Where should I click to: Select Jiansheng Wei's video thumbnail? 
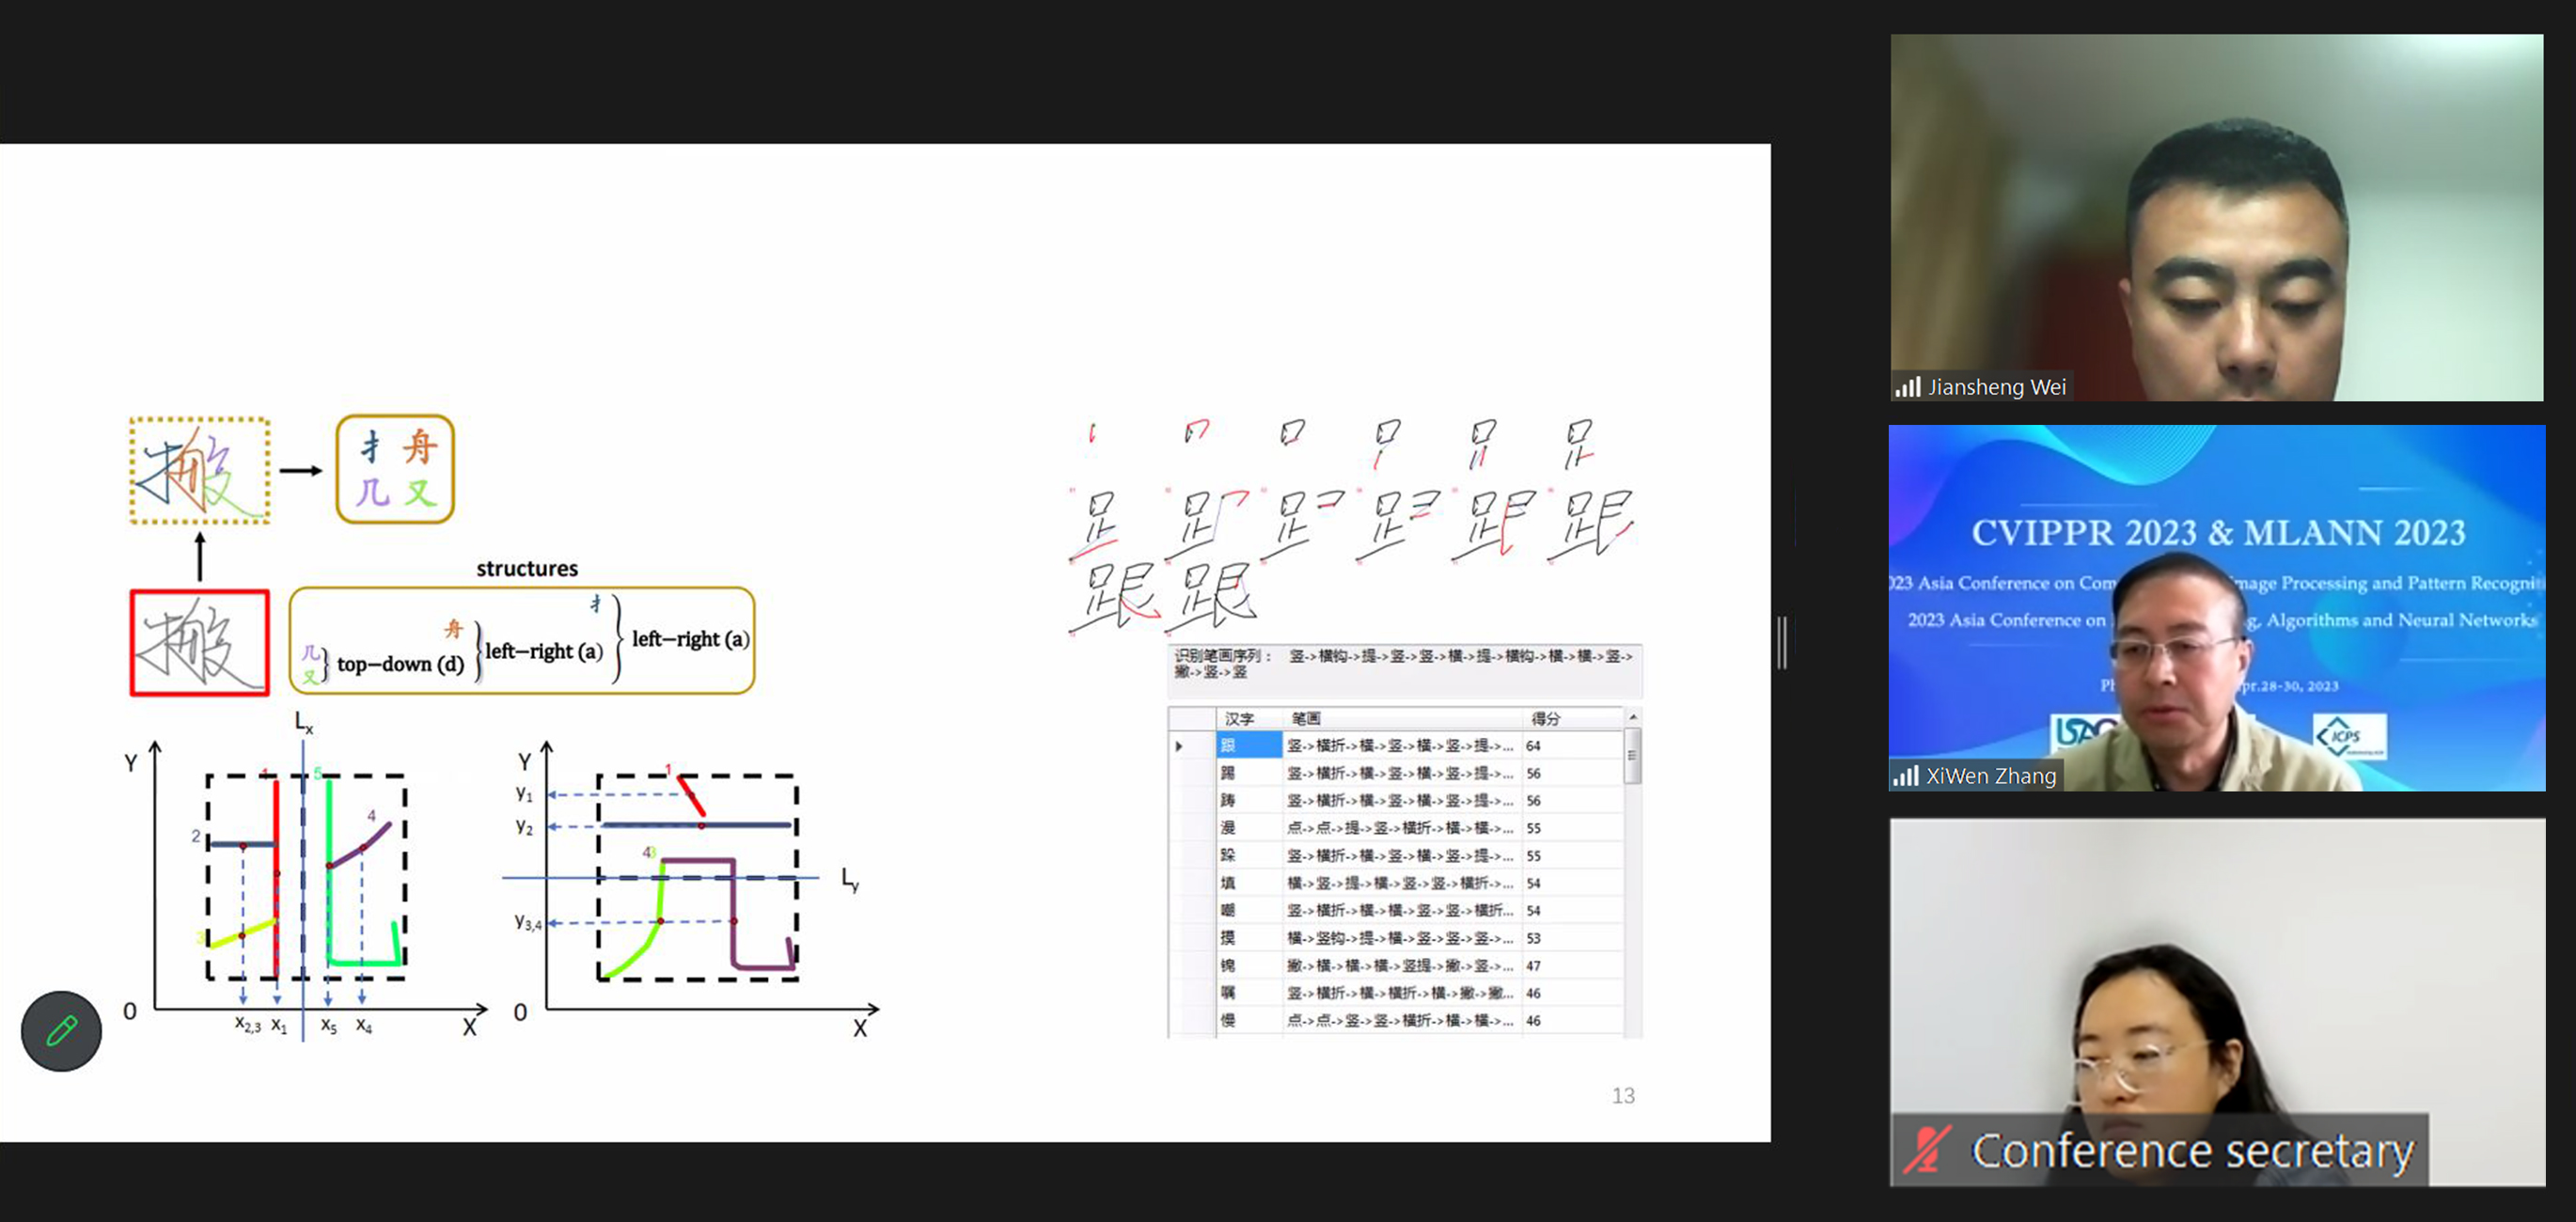pyautogui.click(x=2216, y=218)
